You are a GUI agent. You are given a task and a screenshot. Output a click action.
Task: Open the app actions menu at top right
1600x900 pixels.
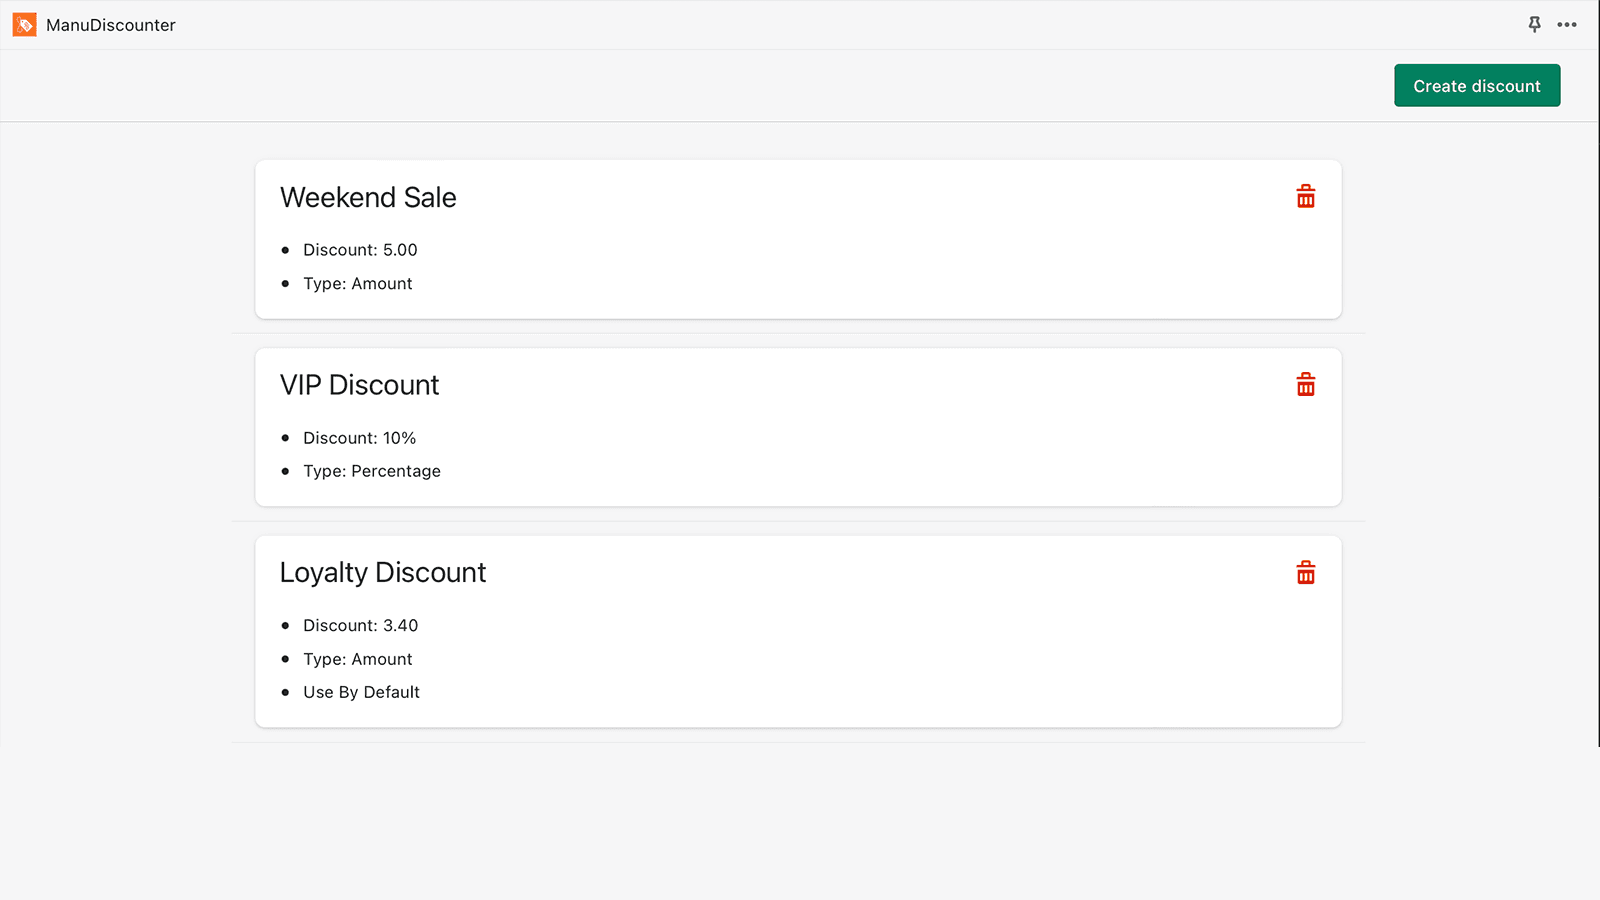pyautogui.click(x=1566, y=24)
